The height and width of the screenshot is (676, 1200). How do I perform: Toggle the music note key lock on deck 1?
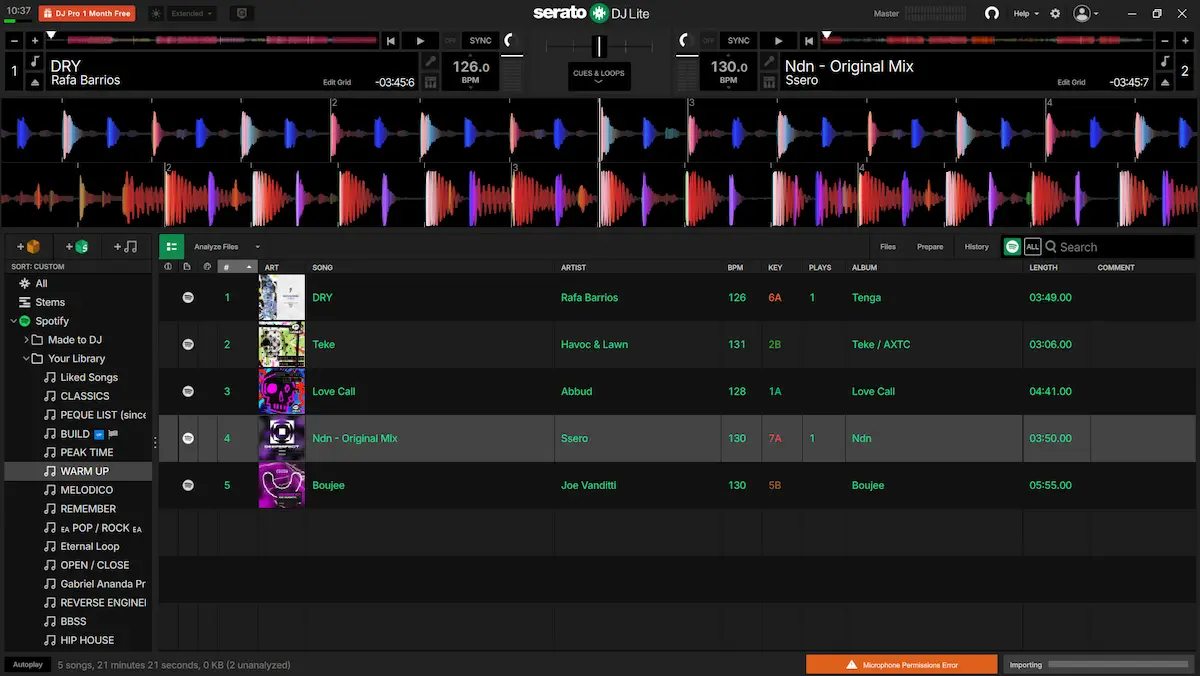(x=35, y=62)
